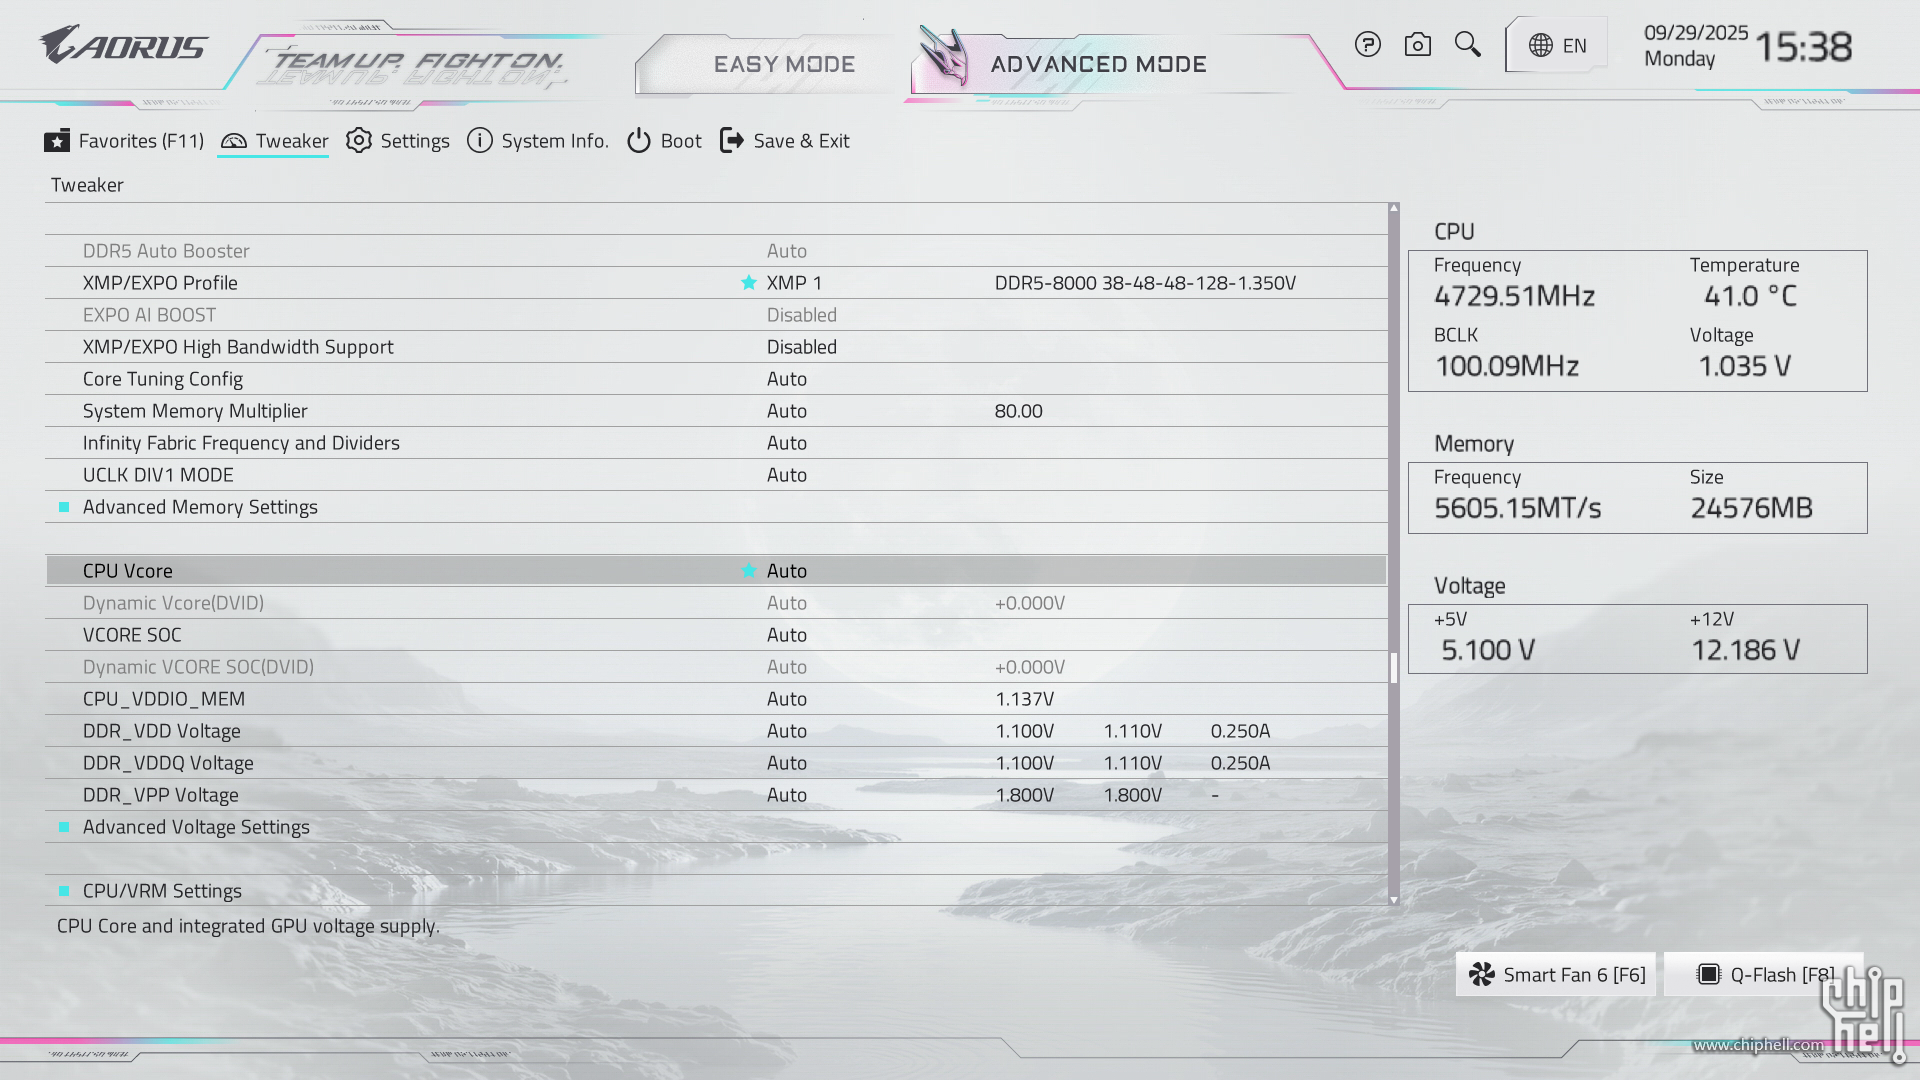Viewport: 1920px width, 1080px height.
Task: Expand Advanced Voltage Settings submenu
Action: [x=196, y=827]
